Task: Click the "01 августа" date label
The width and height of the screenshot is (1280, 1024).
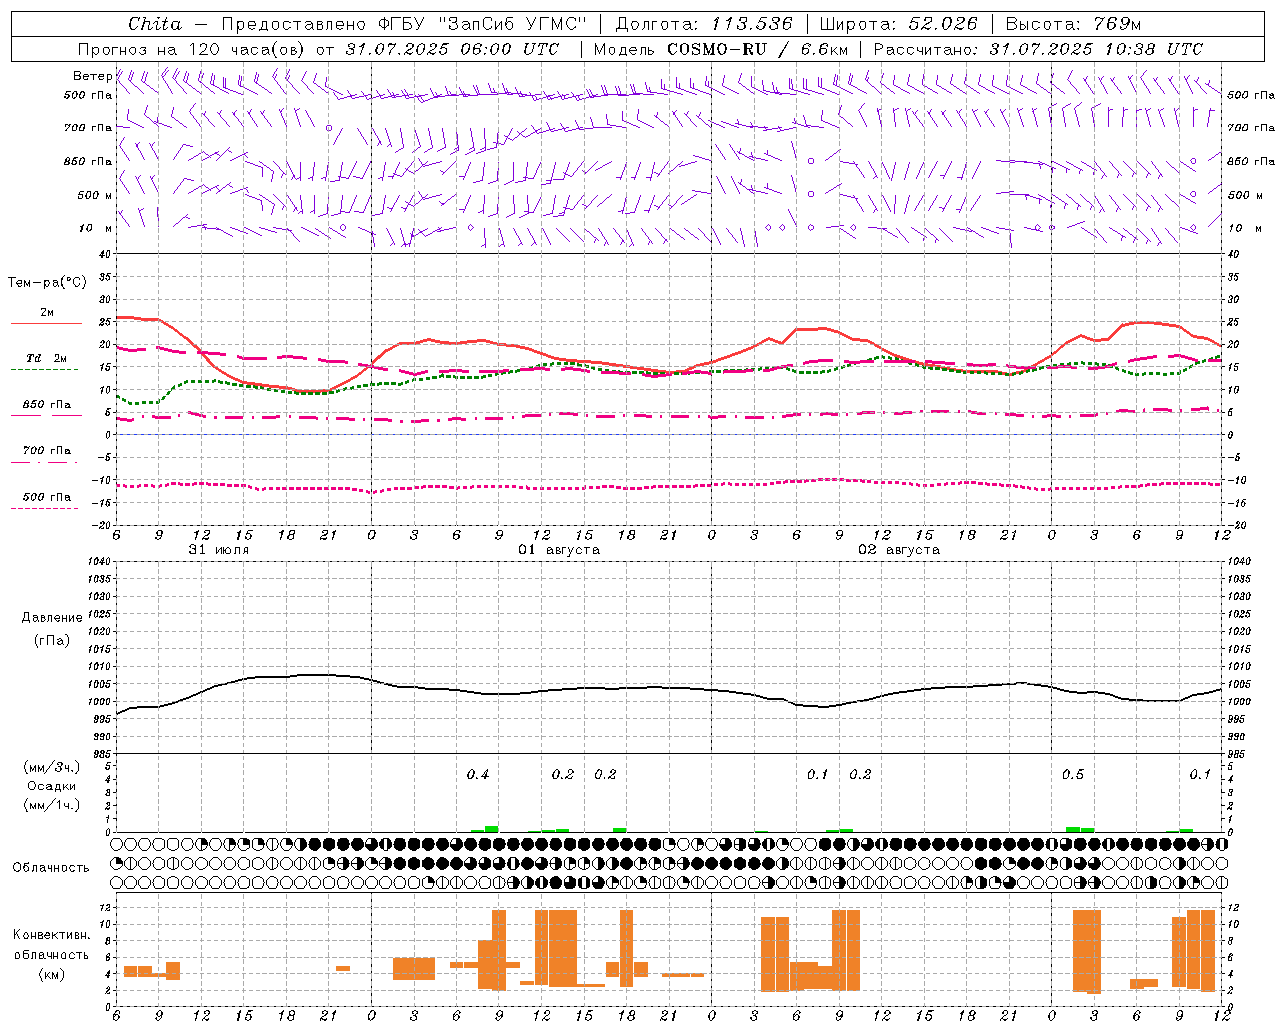Action: [559, 550]
